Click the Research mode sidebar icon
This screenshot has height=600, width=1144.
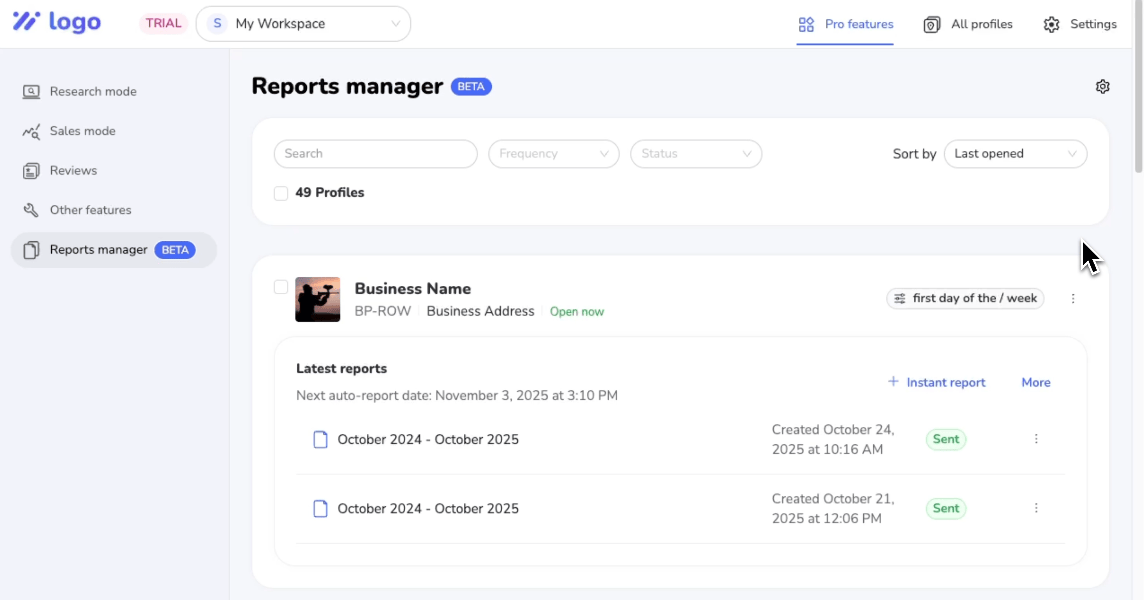[32, 92]
